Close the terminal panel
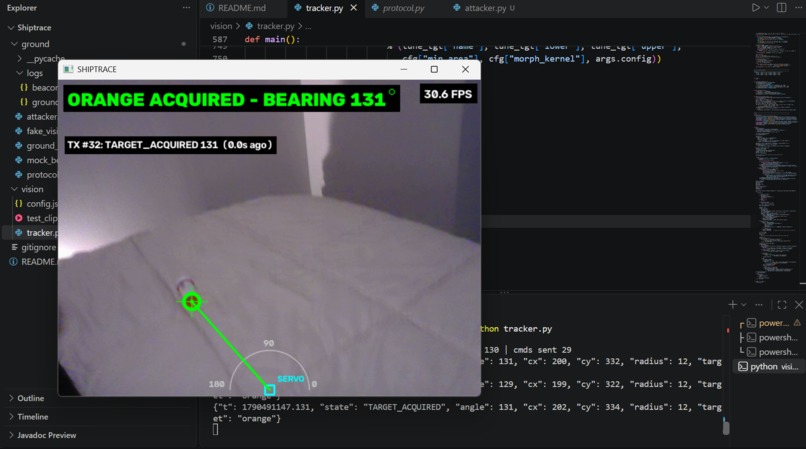Image resolution: width=806 pixels, height=449 pixels. [x=799, y=304]
